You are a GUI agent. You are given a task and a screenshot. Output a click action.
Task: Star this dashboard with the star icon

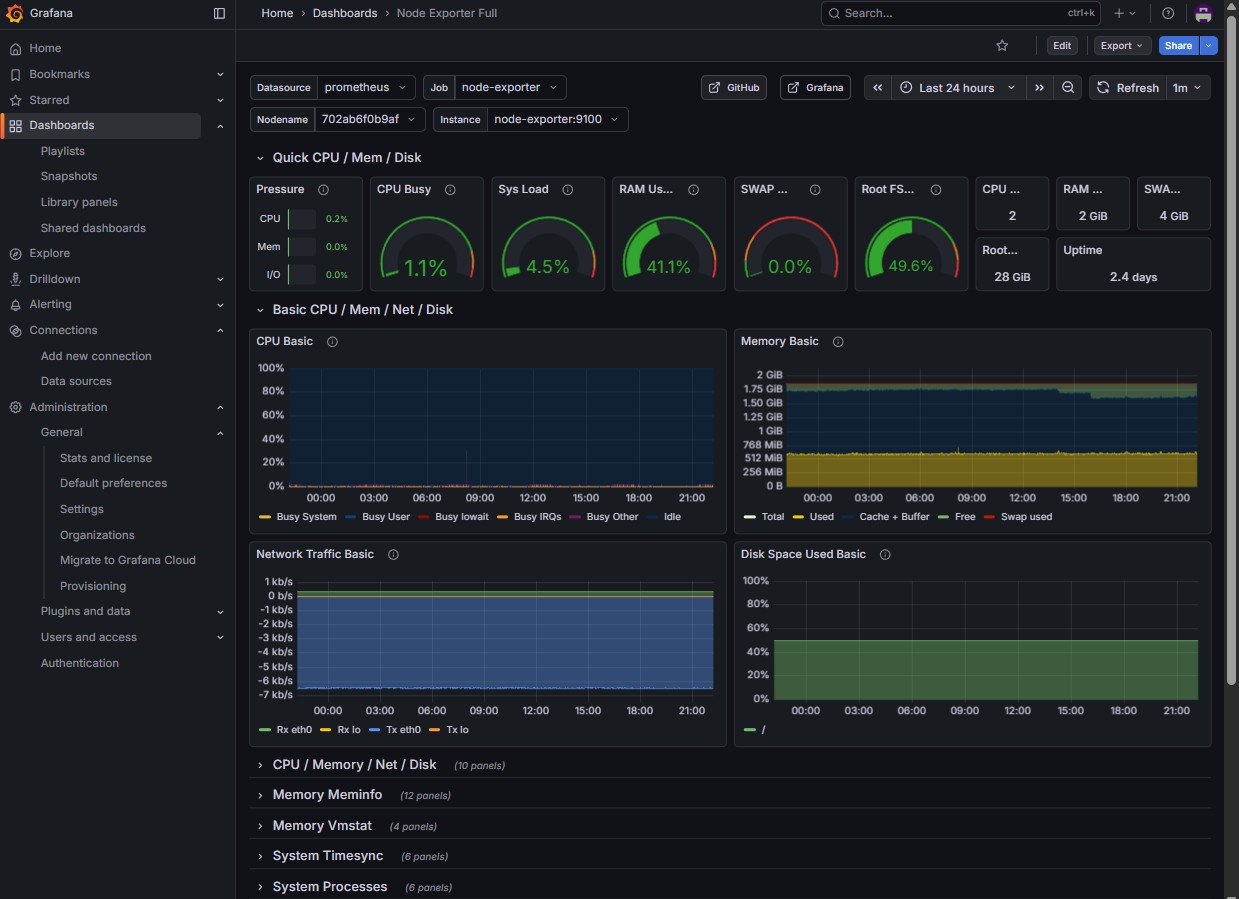click(1002, 45)
